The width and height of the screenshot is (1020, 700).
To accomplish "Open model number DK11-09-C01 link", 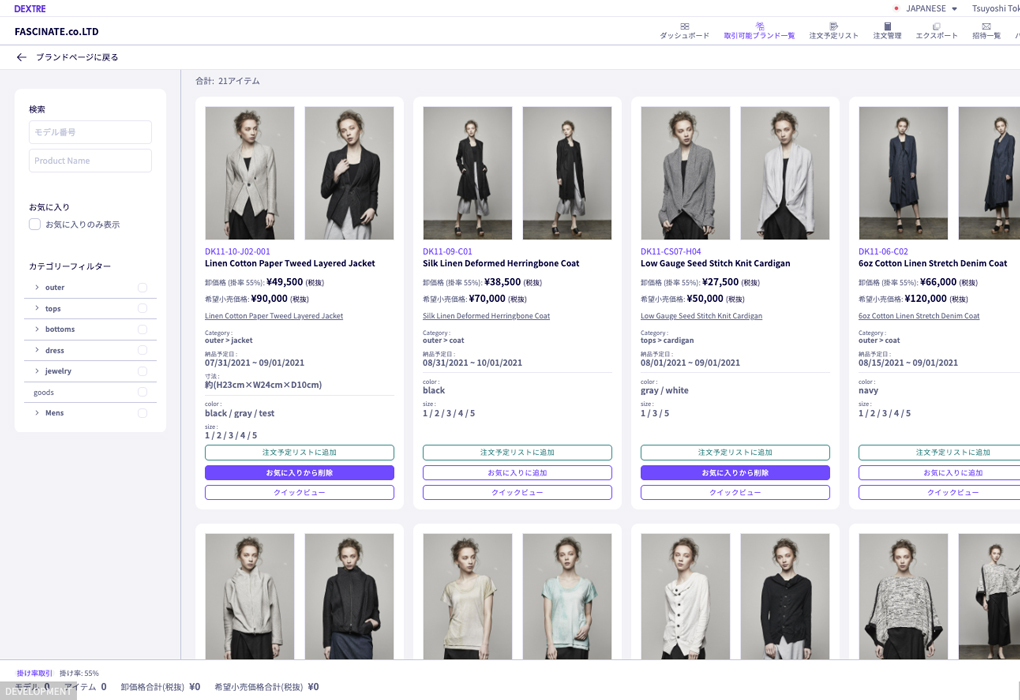I will point(448,252).
